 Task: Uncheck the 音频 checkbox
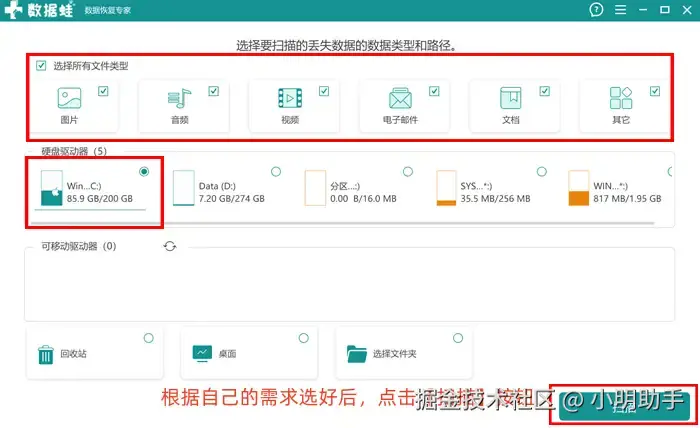point(213,91)
